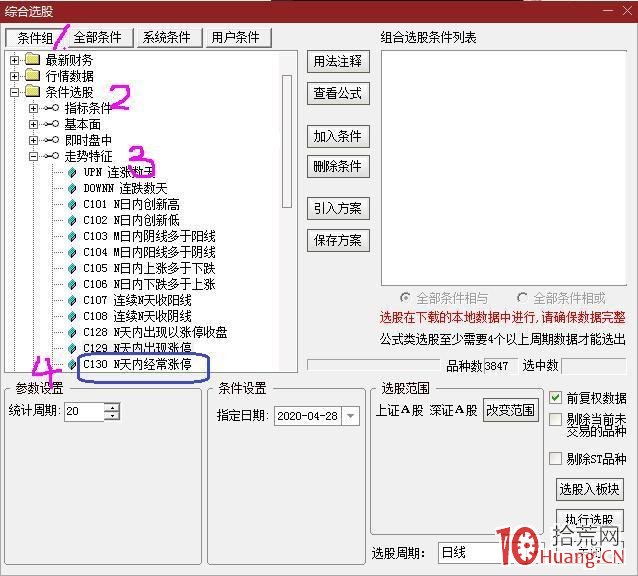Screen dimensions: 638x576
Task: Expand the 行情数据 tree node
Action: (14, 76)
